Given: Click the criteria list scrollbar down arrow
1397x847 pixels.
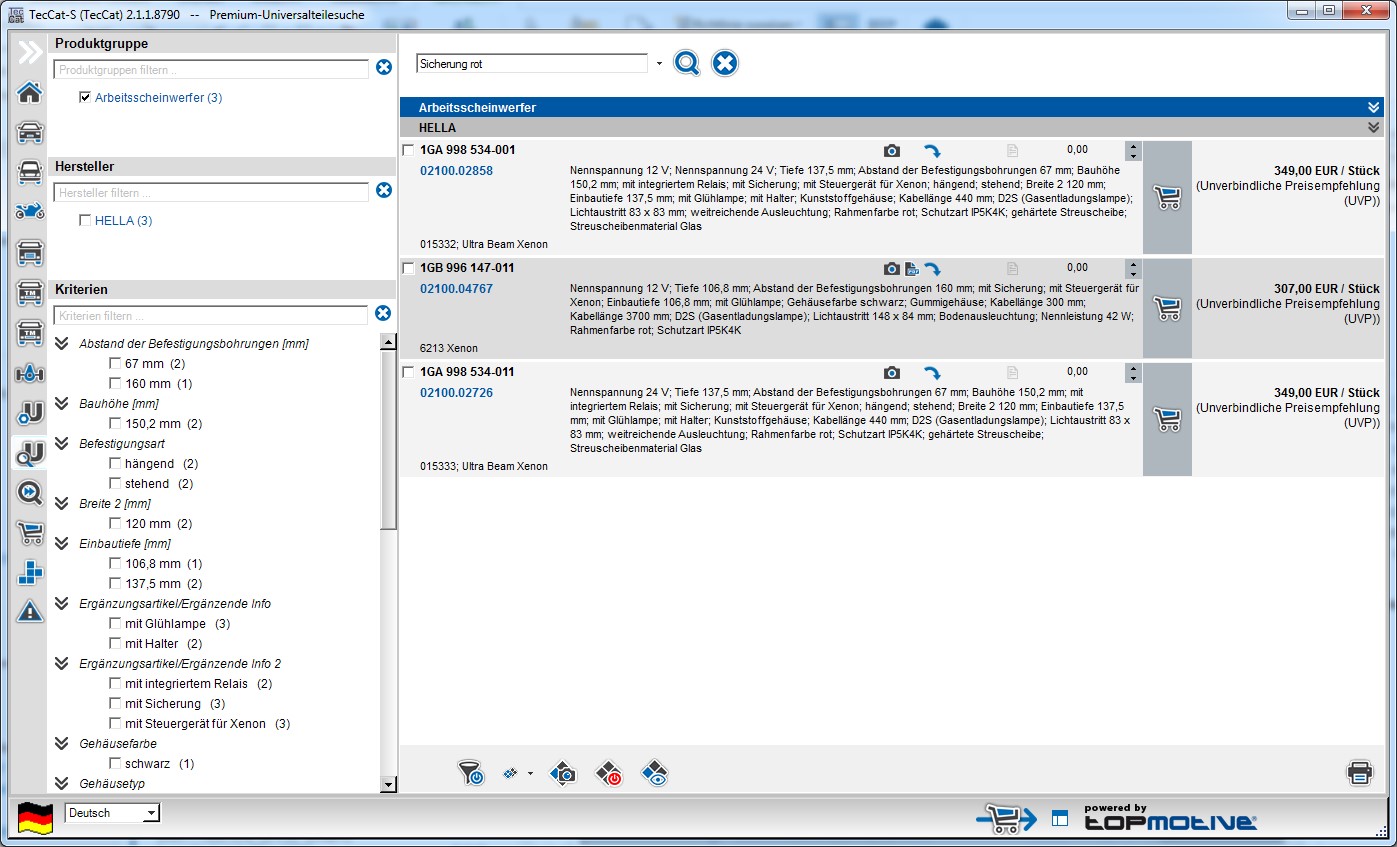Looking at the screenshot, I should tap(389, 786).
